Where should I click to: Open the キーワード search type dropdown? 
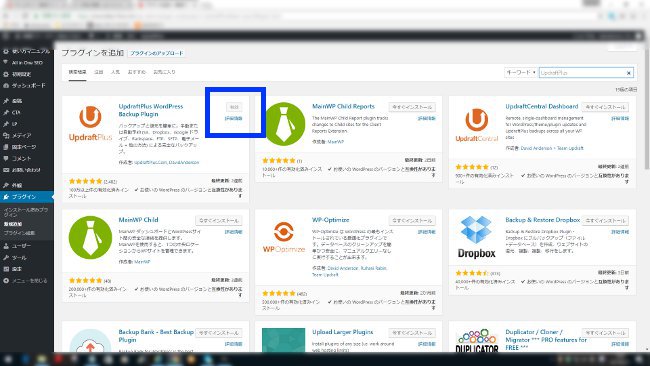[x=521, y=73]
